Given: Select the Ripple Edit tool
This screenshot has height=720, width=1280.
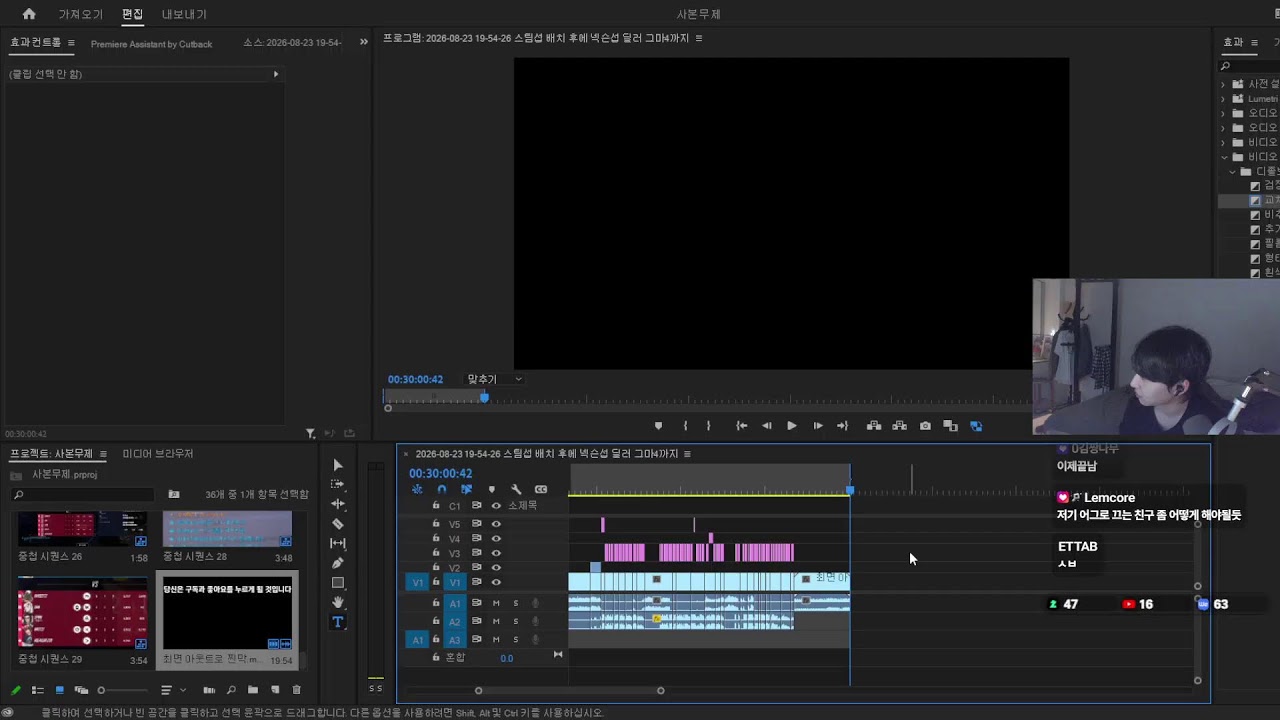Looking at the screenshot, I should click(x=338, y=504).
